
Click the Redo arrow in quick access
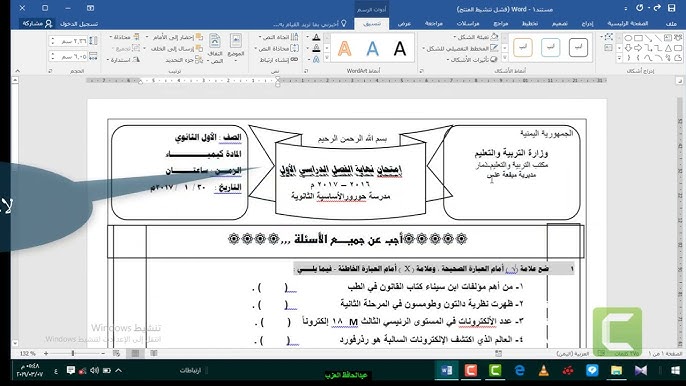pyautogui.click(x=657, y=8)
